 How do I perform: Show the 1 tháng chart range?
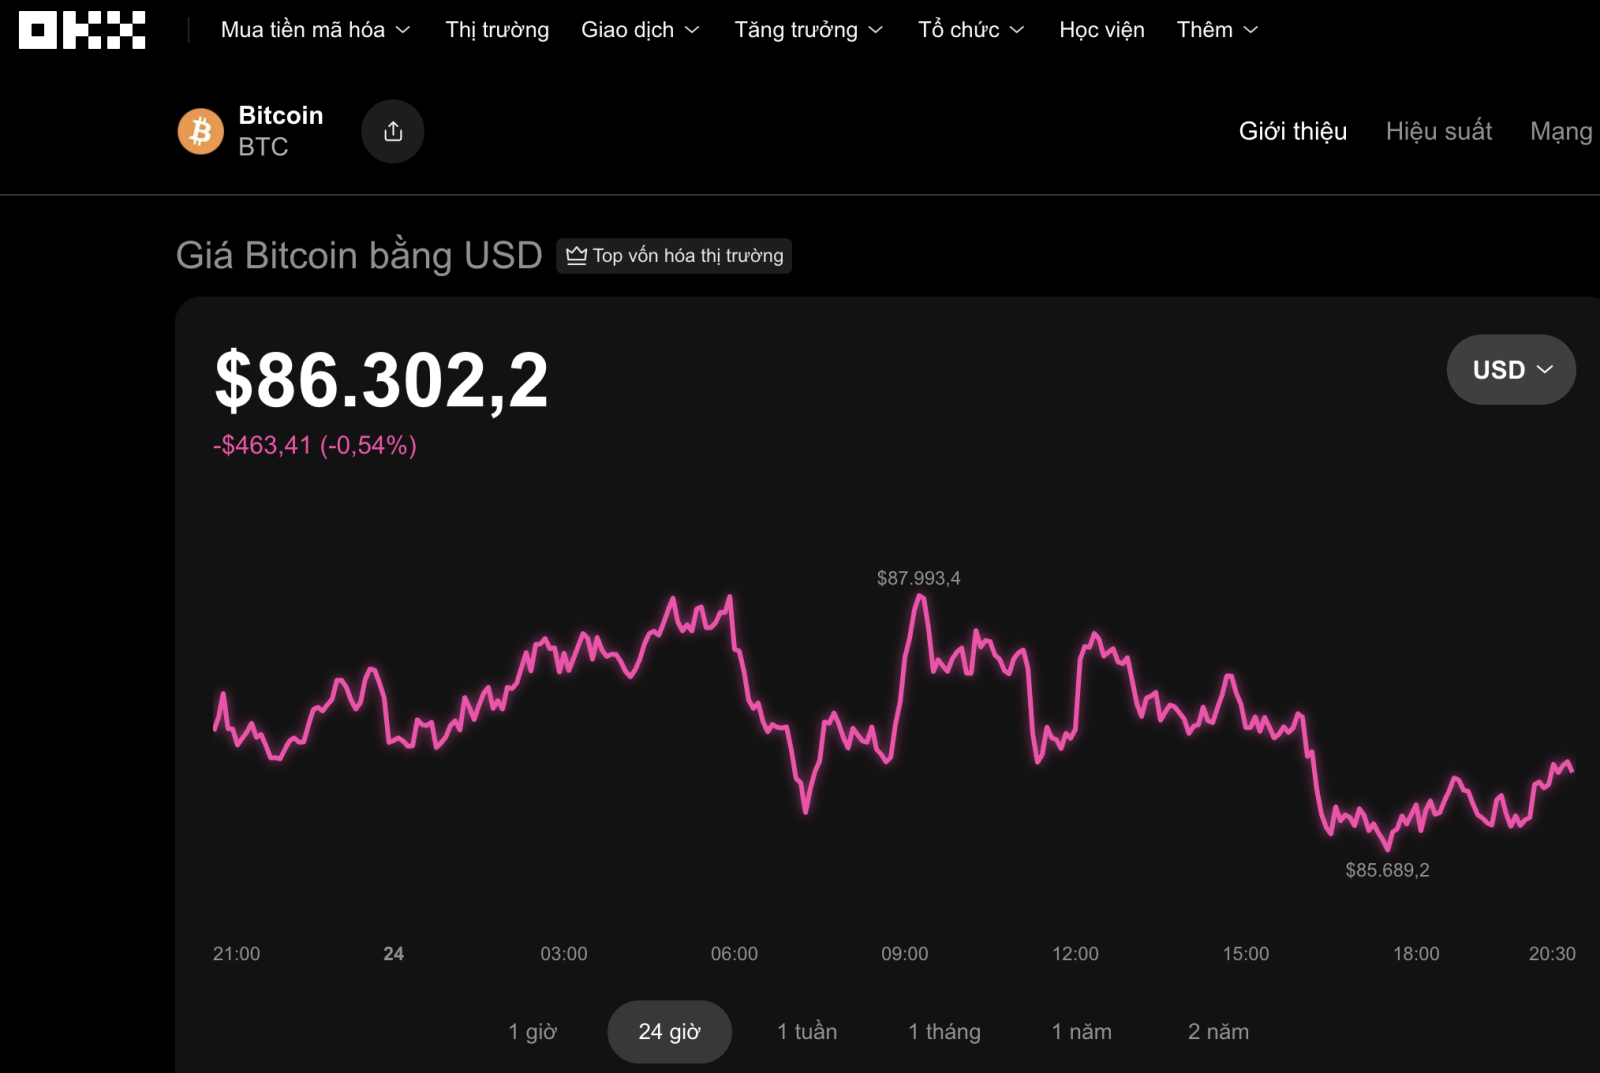tap(944, 1031)
